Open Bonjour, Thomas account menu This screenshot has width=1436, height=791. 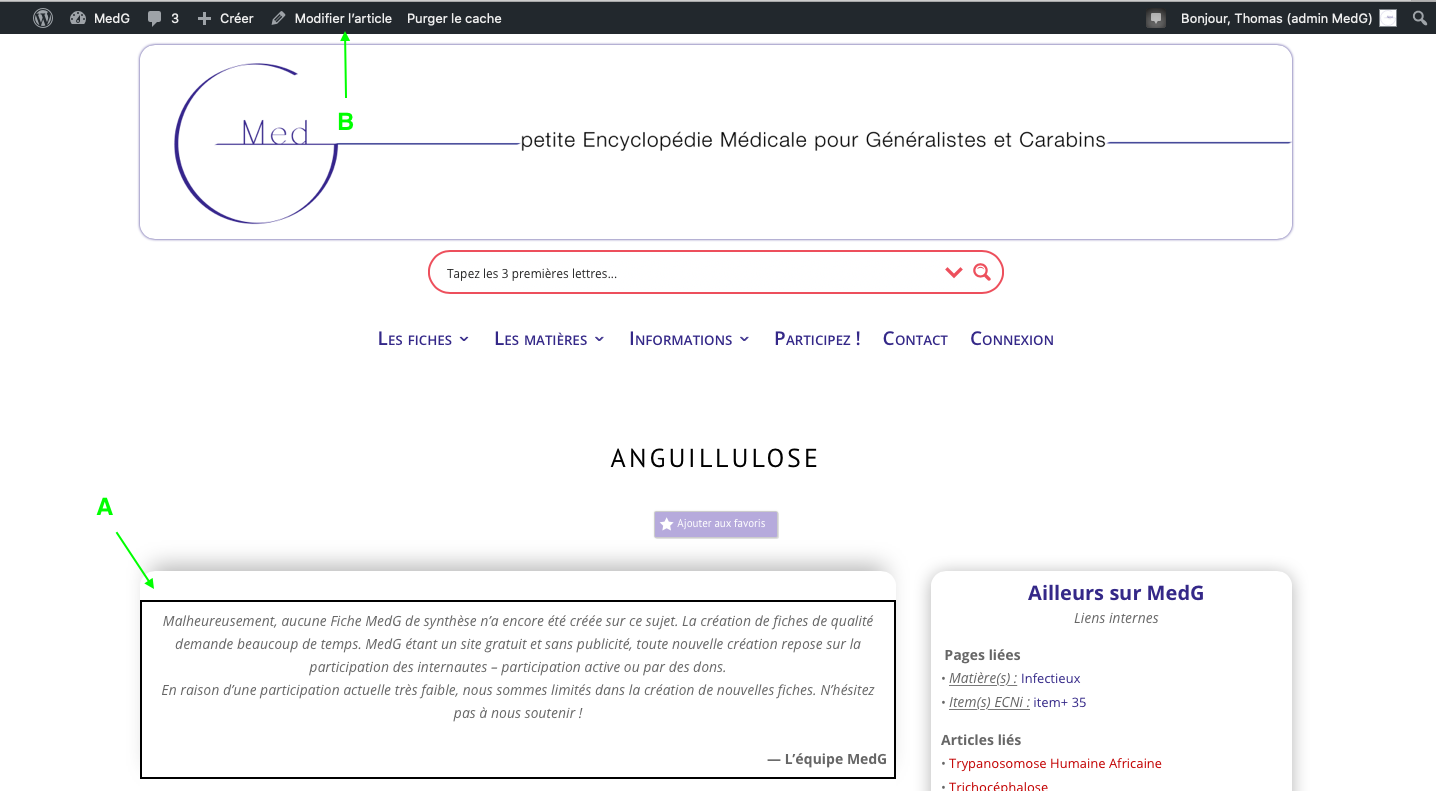pyautogui.click(x=1276, y=18)
